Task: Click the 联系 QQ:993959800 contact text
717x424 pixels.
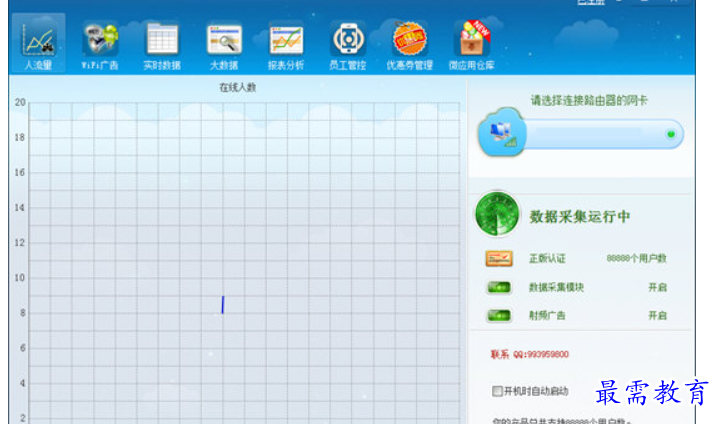Action: pyautogui.click(x=530, y=354)
